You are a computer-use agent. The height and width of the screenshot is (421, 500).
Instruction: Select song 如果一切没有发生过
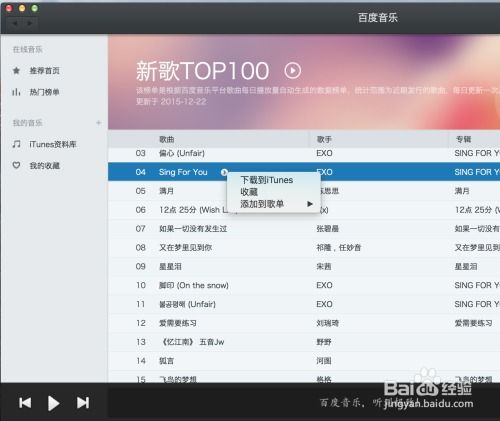click(193, 229)
